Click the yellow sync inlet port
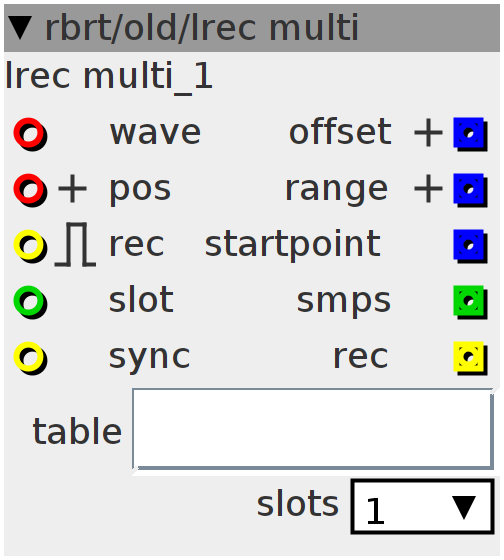 tap(30, 358)
